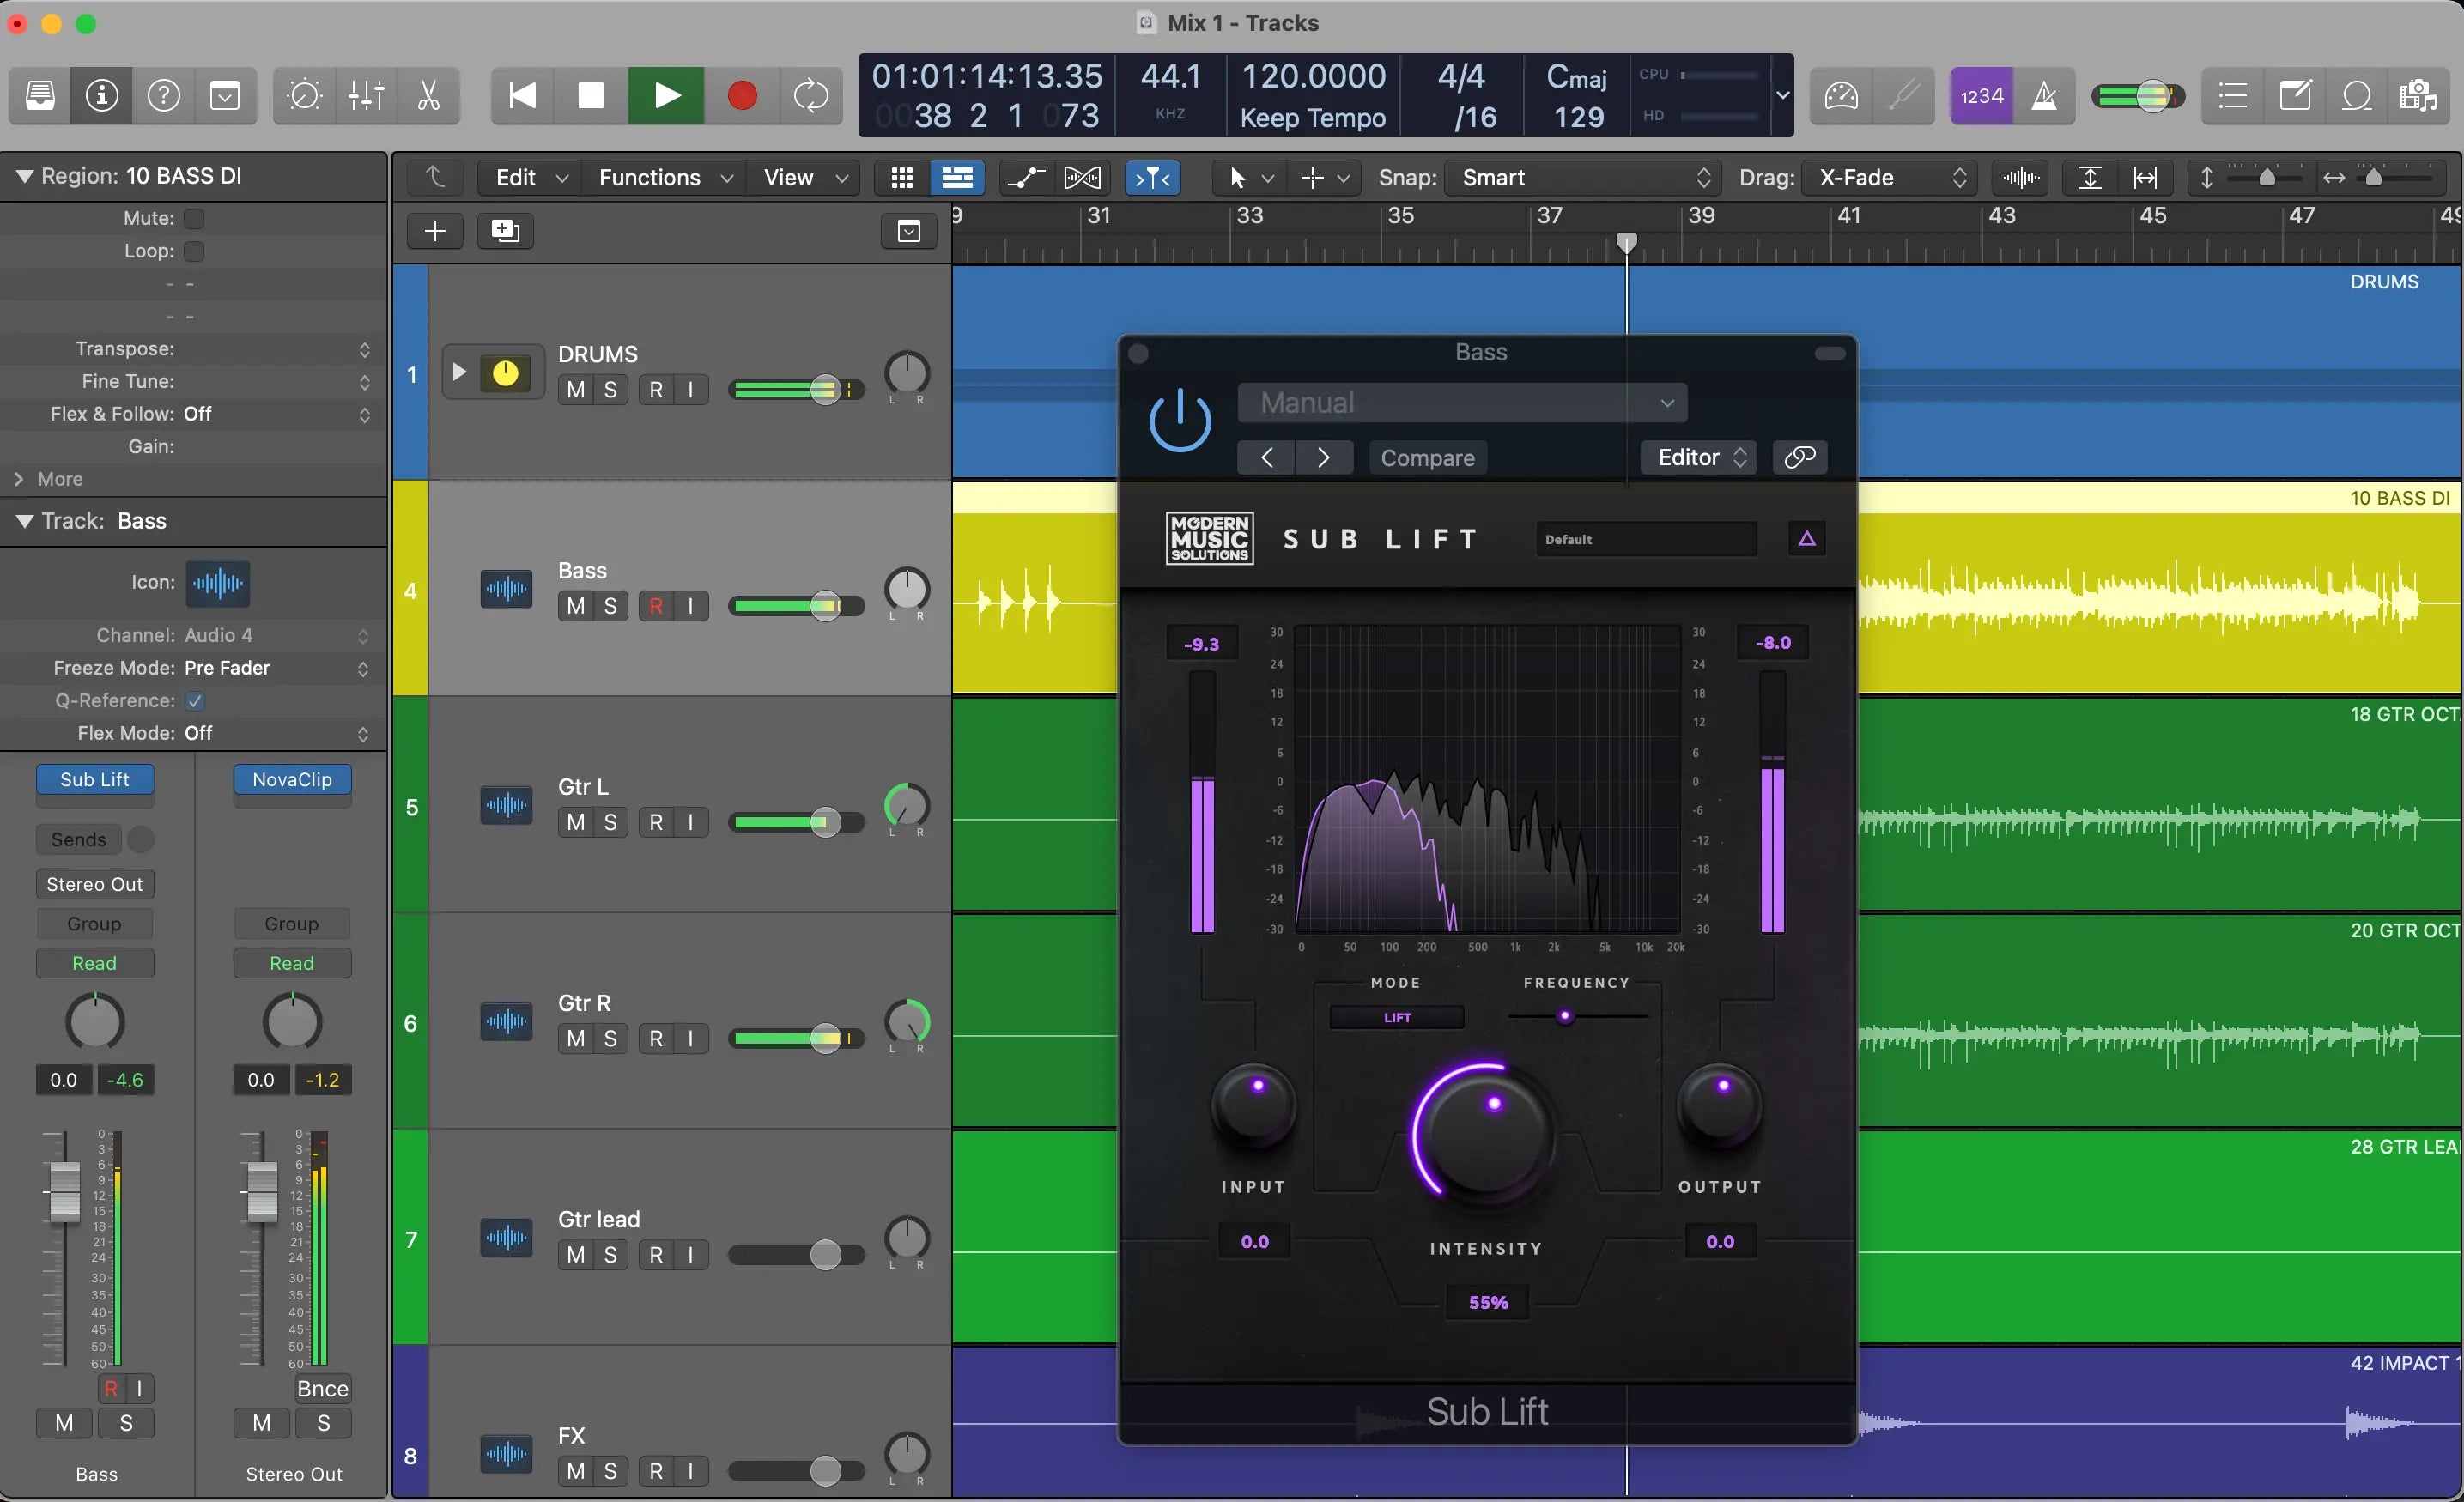Toggle Sub Lift plugin power button

click(x=1180, y=421)
